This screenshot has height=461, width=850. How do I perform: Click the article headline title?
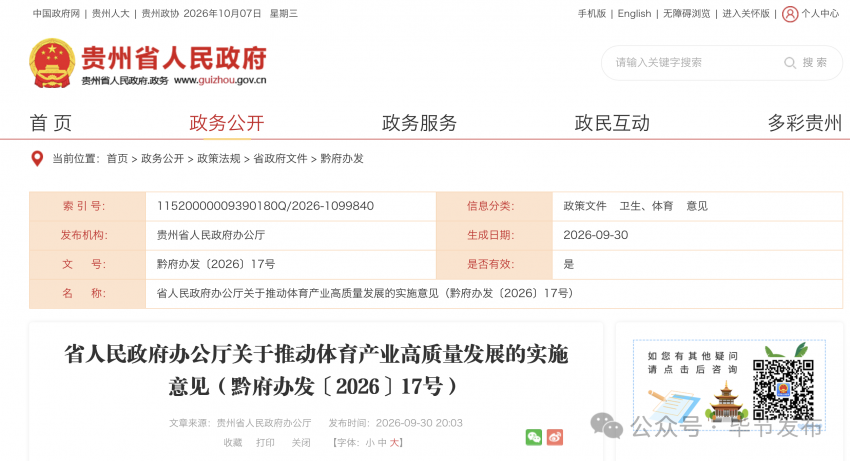(316, 370)
